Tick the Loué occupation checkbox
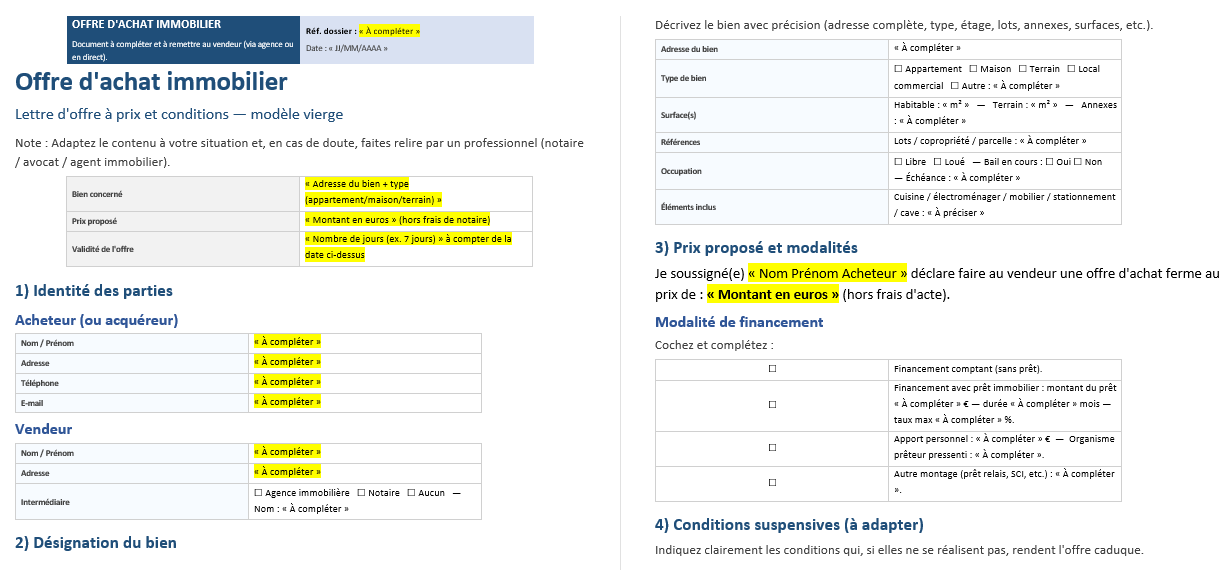1226x581 pixels. (x=937, y=162)
